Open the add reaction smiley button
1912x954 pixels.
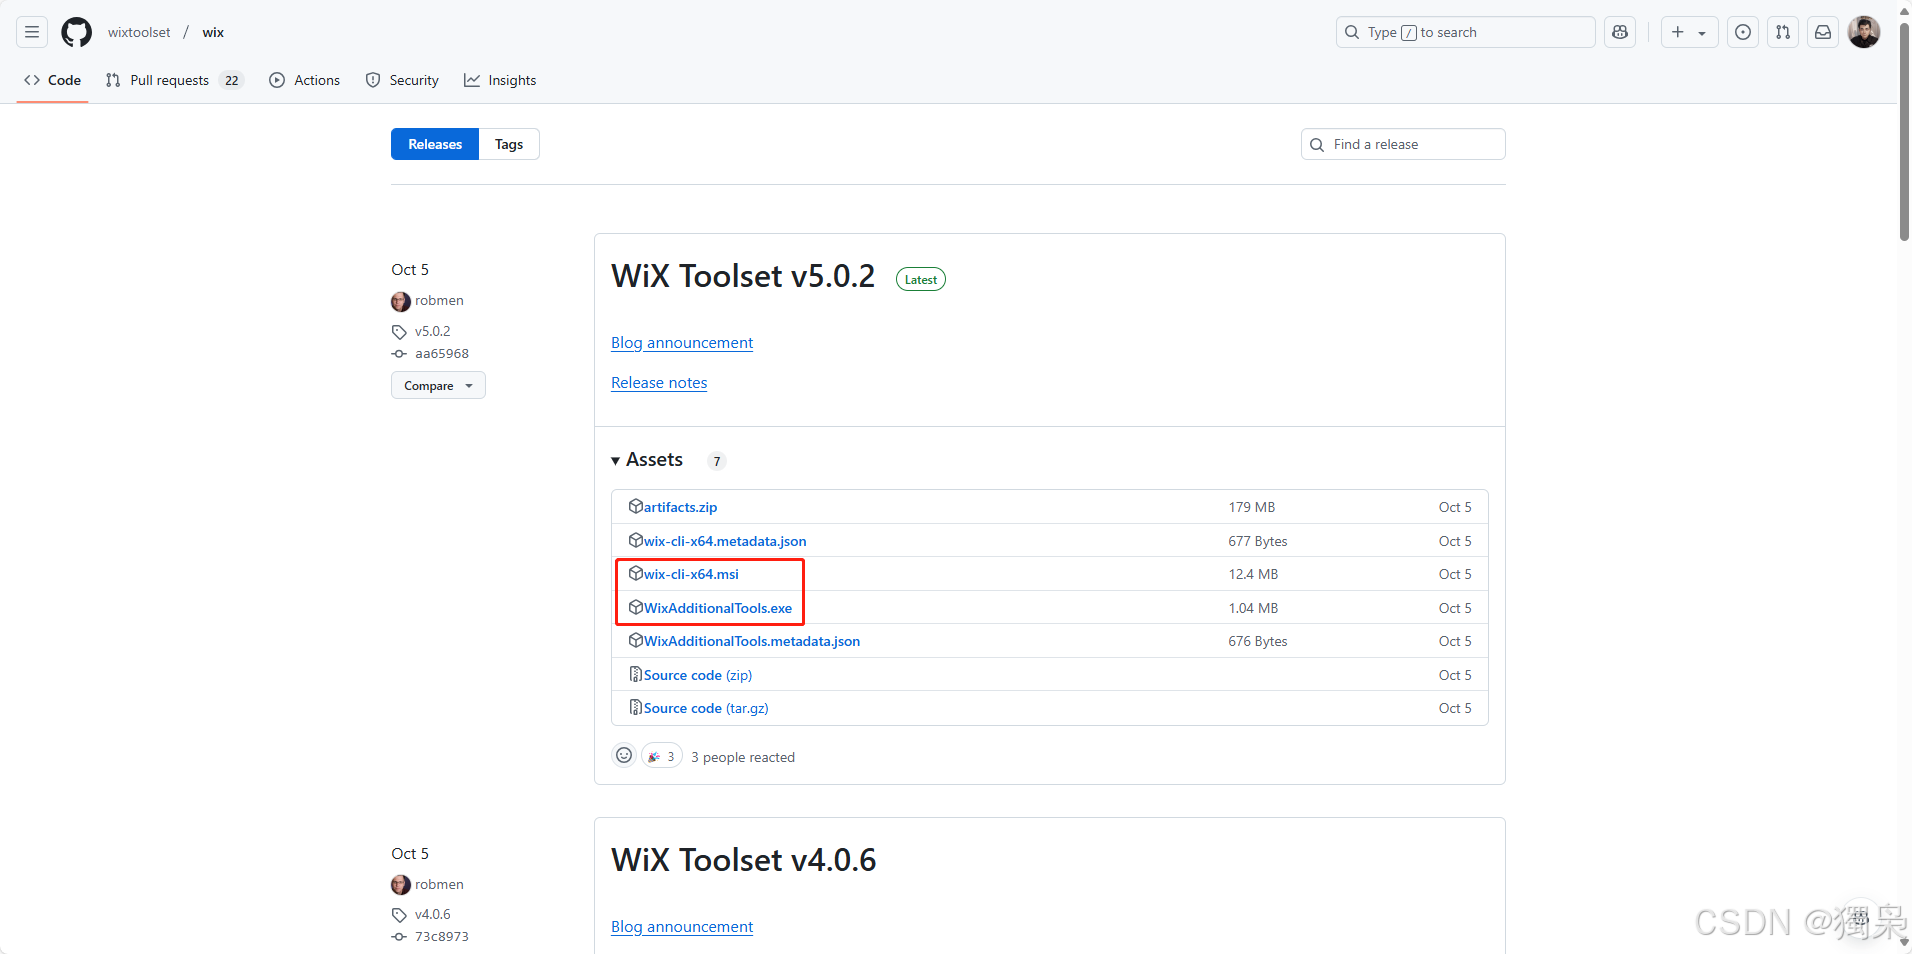pyautogui.click(x=624, y=755)
